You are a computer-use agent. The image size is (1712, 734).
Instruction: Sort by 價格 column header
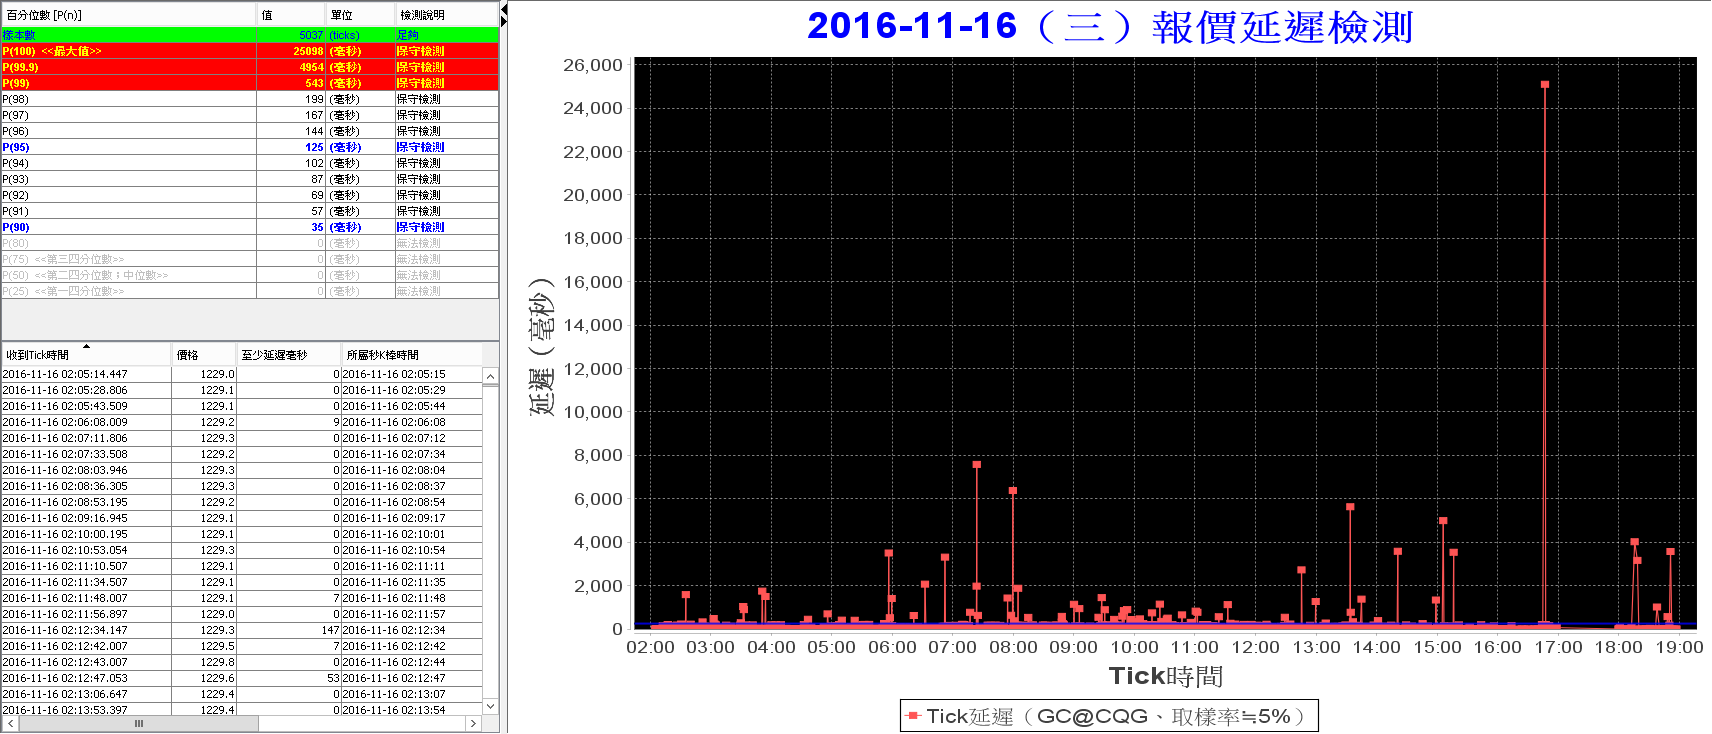coord(204,355)
